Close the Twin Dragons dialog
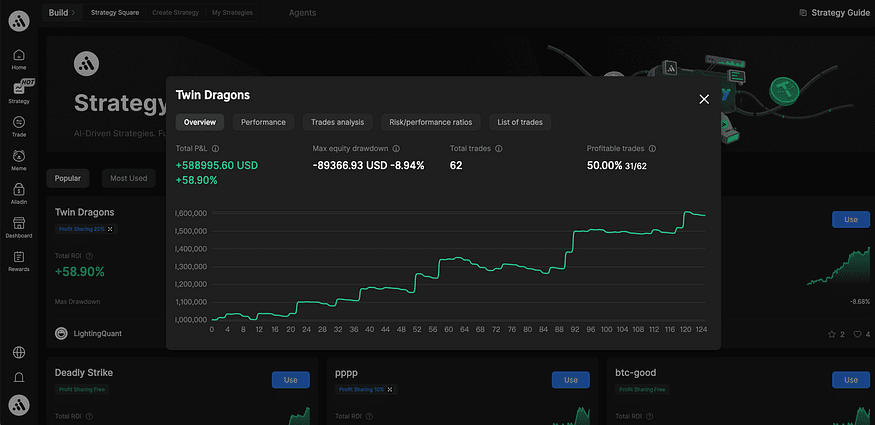 pyautogui.click(x=704, y=98)
